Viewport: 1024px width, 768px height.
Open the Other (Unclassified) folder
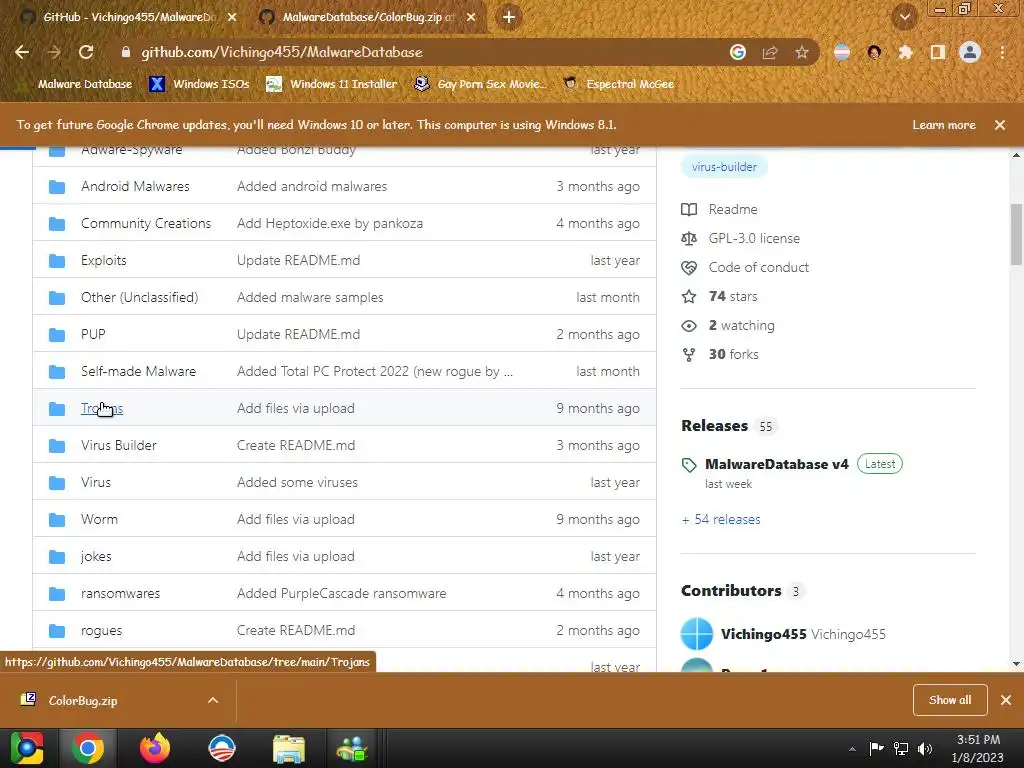(x=139, y=298)
